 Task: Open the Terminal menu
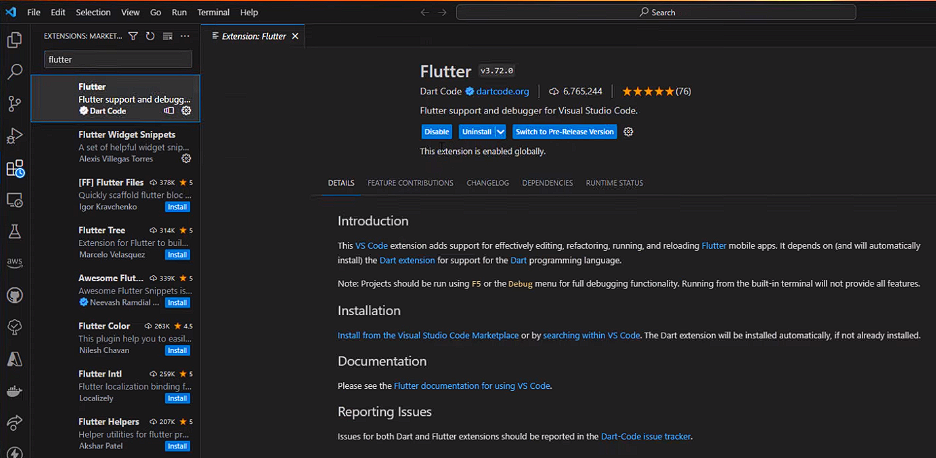(x=213, y=12)
